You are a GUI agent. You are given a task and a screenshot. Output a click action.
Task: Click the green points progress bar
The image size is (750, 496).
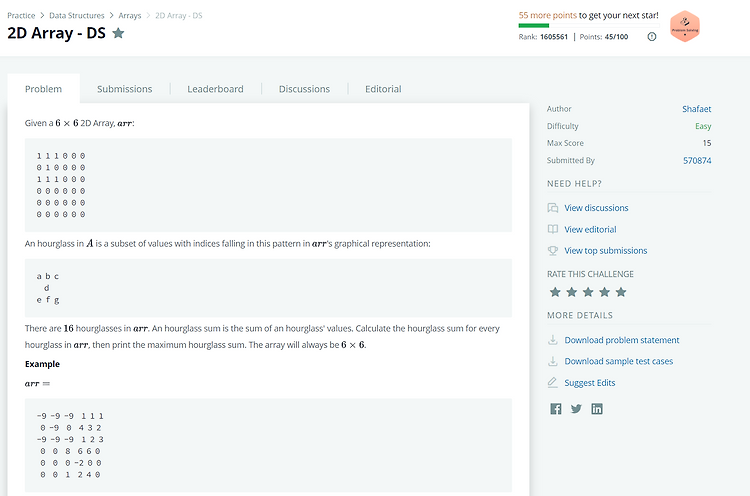pyautogui.click(x=534, y=26)
